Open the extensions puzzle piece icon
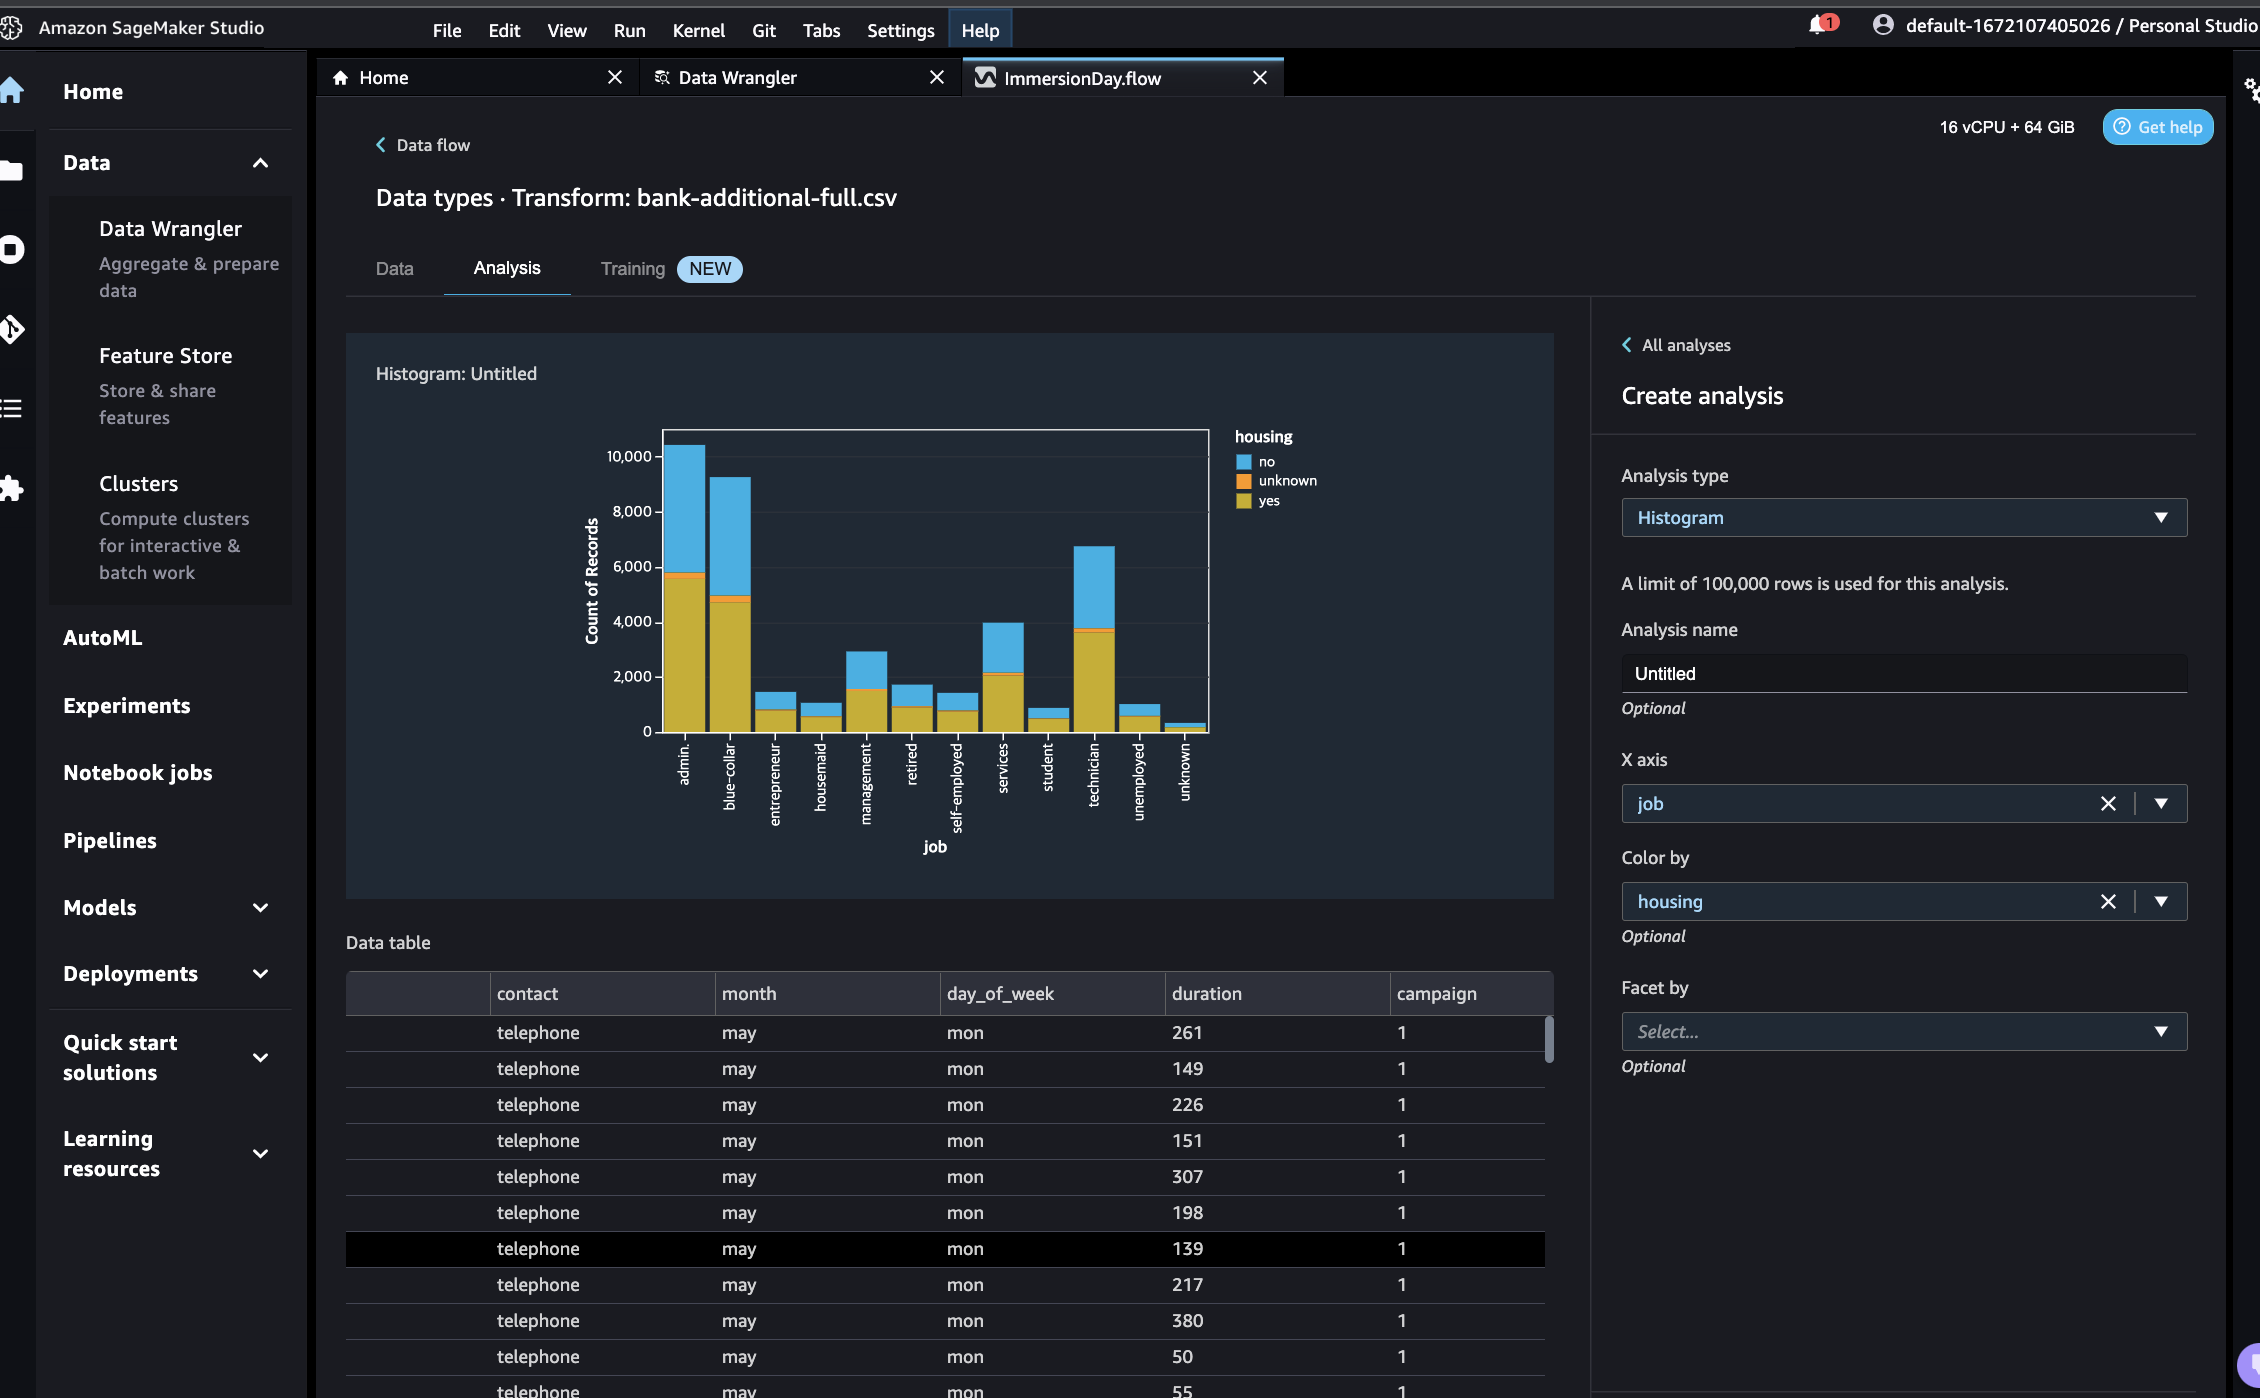Image resolution: width=2260 pixels, height=1398 pixels. pos(12,488)
